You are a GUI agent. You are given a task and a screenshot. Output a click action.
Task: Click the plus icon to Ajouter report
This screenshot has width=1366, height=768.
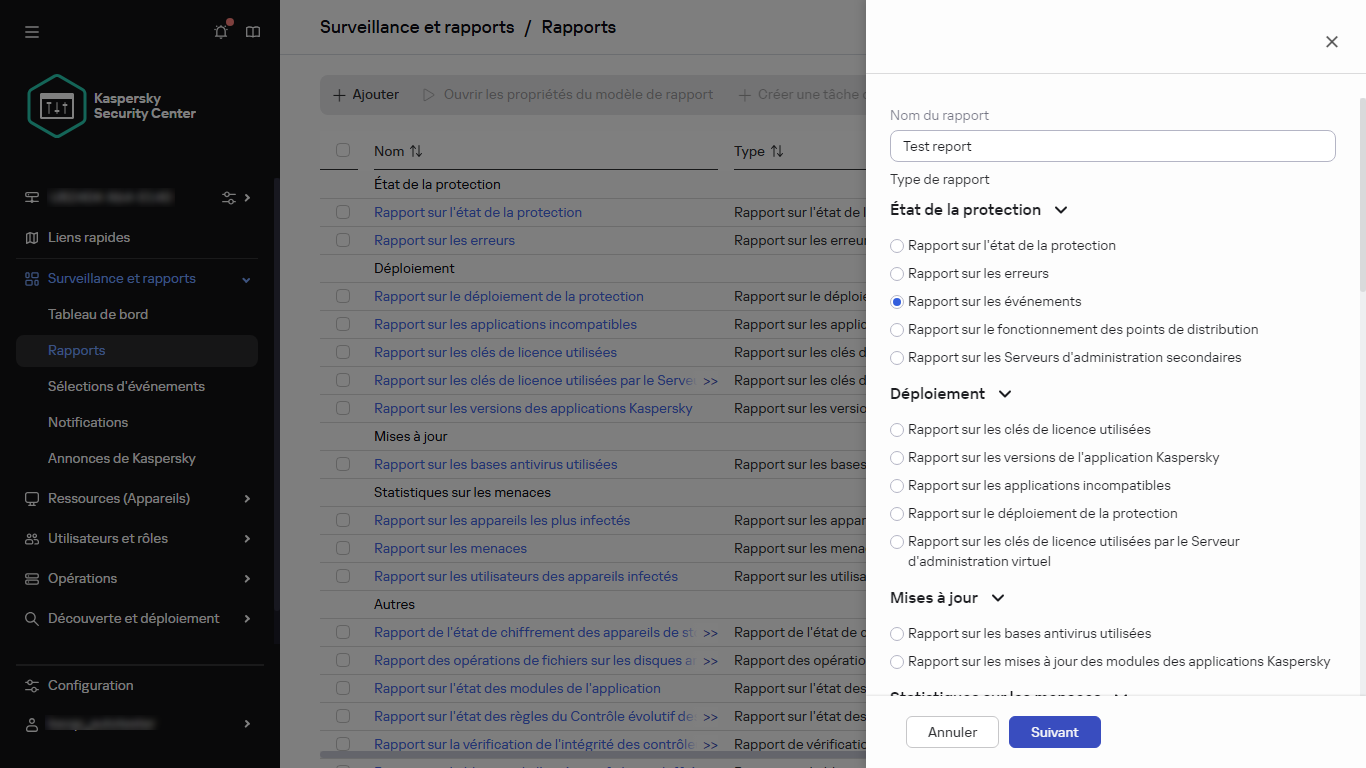339,95
